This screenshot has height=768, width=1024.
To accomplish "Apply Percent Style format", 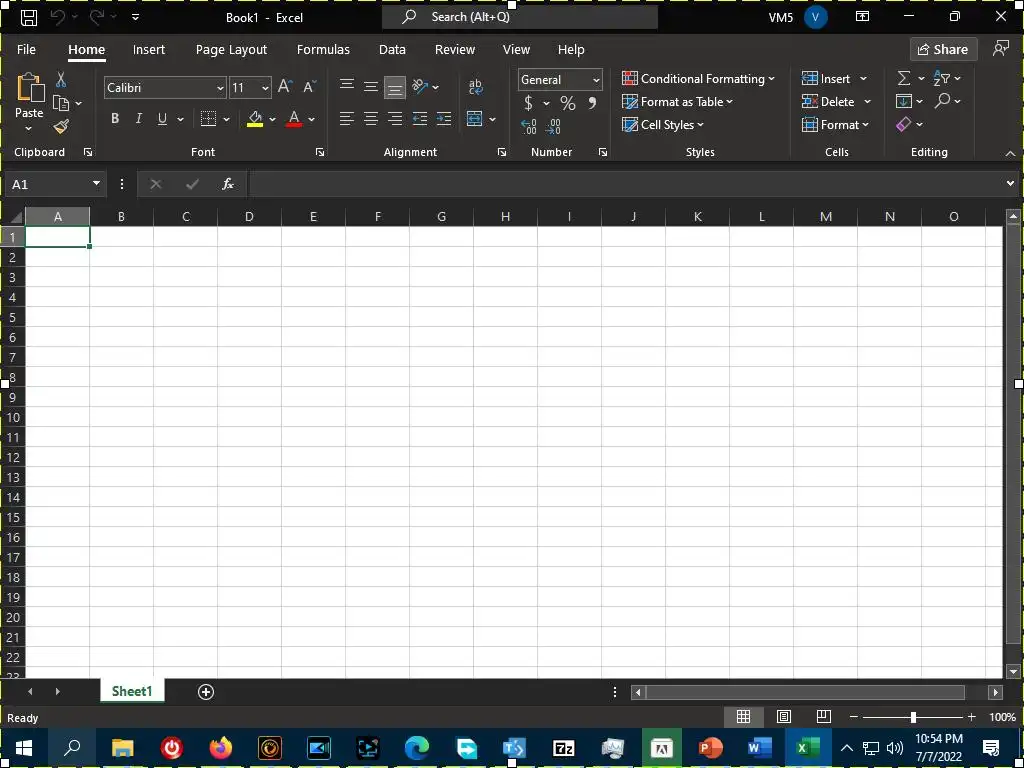I will [x=568, y=103].
